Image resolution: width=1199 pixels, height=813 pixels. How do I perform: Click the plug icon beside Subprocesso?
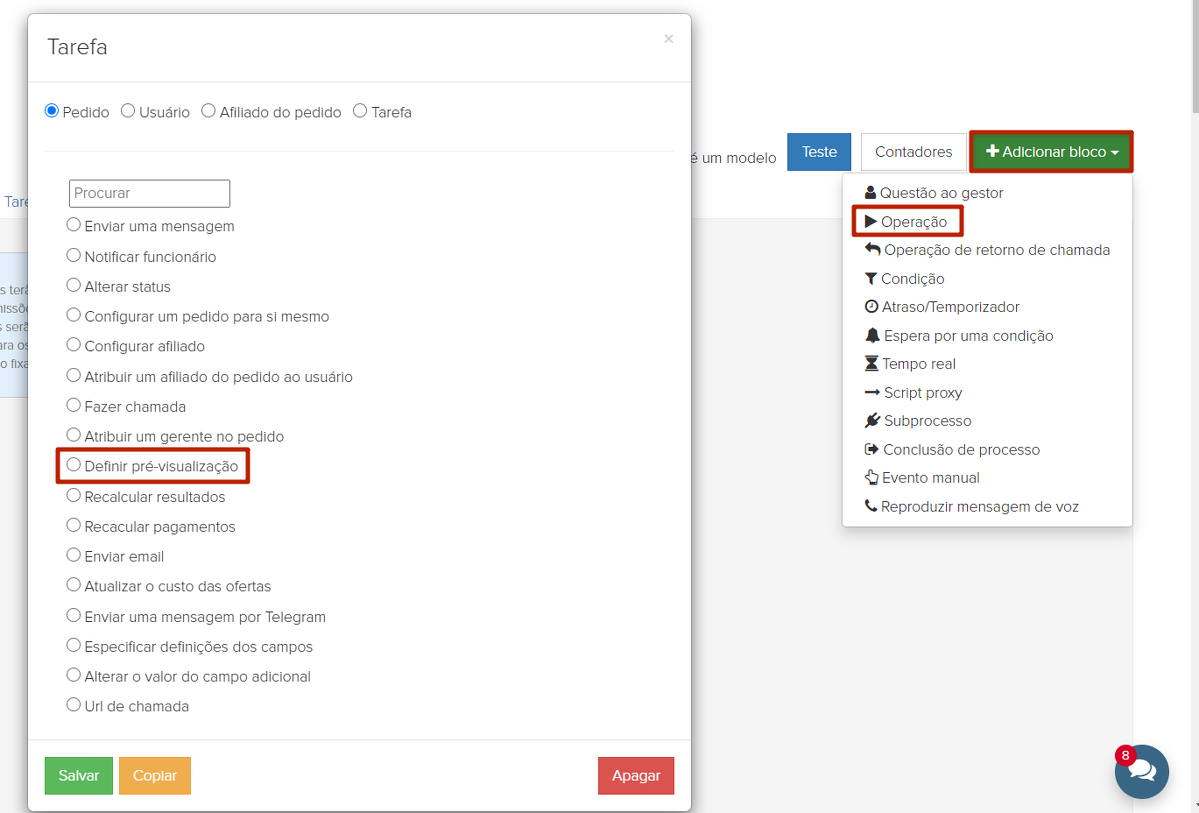(x=872, y=421)
